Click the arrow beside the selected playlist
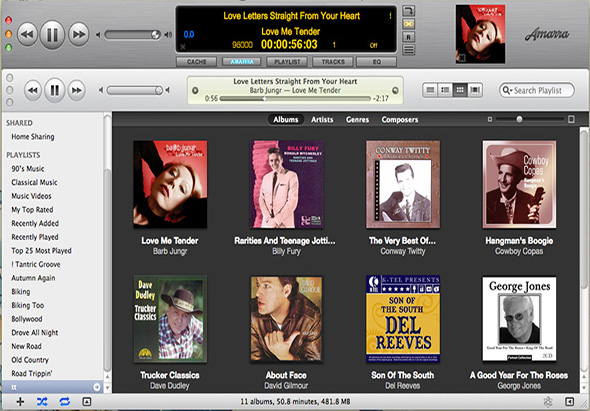The image size is (590, 411). pos(97,387)
